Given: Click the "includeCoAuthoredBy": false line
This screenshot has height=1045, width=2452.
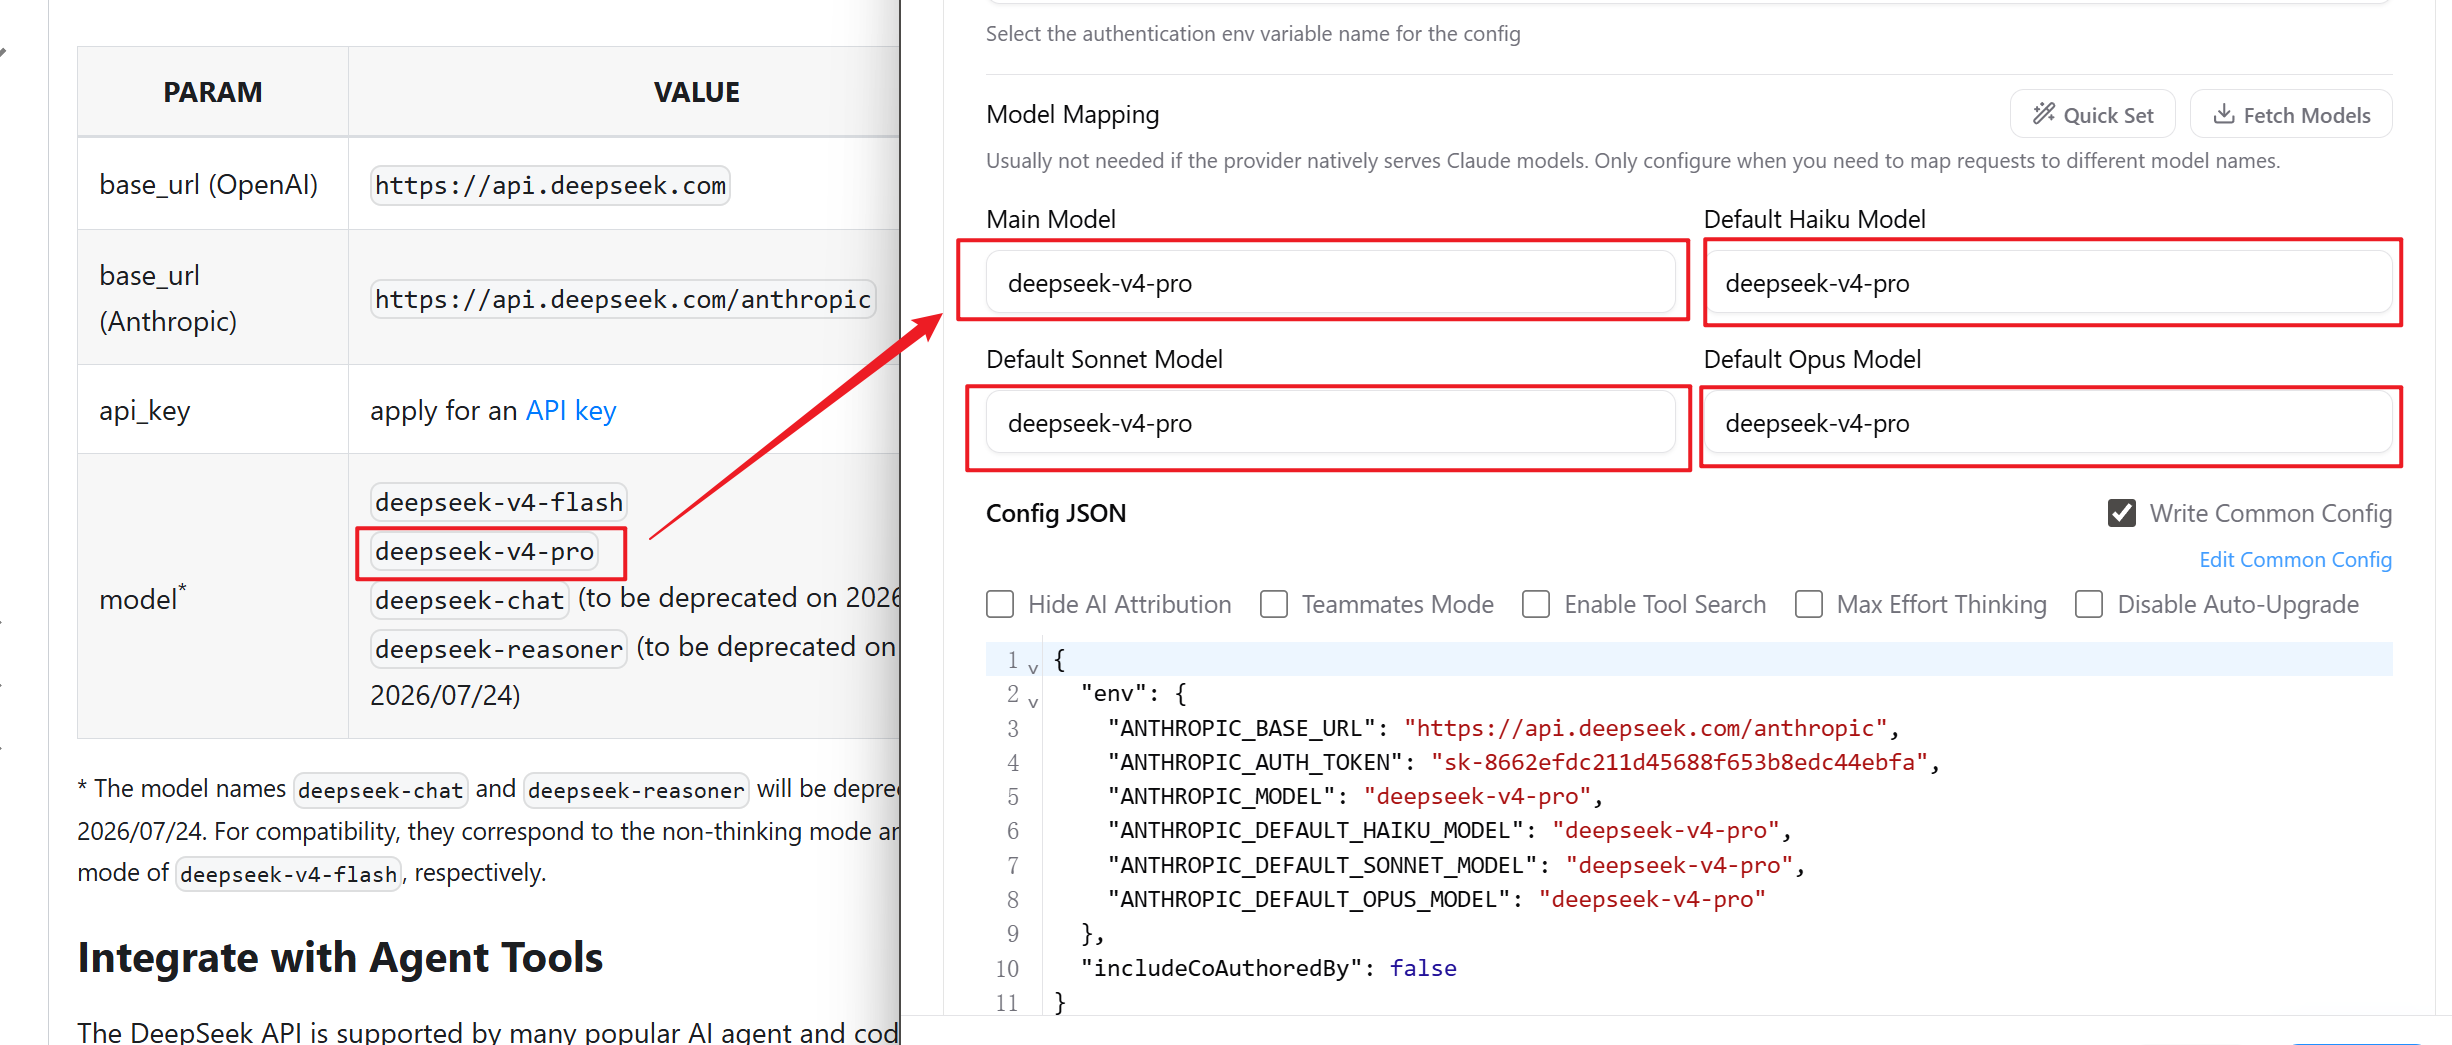Looking at the screenshot, I should click(1269, 968).
